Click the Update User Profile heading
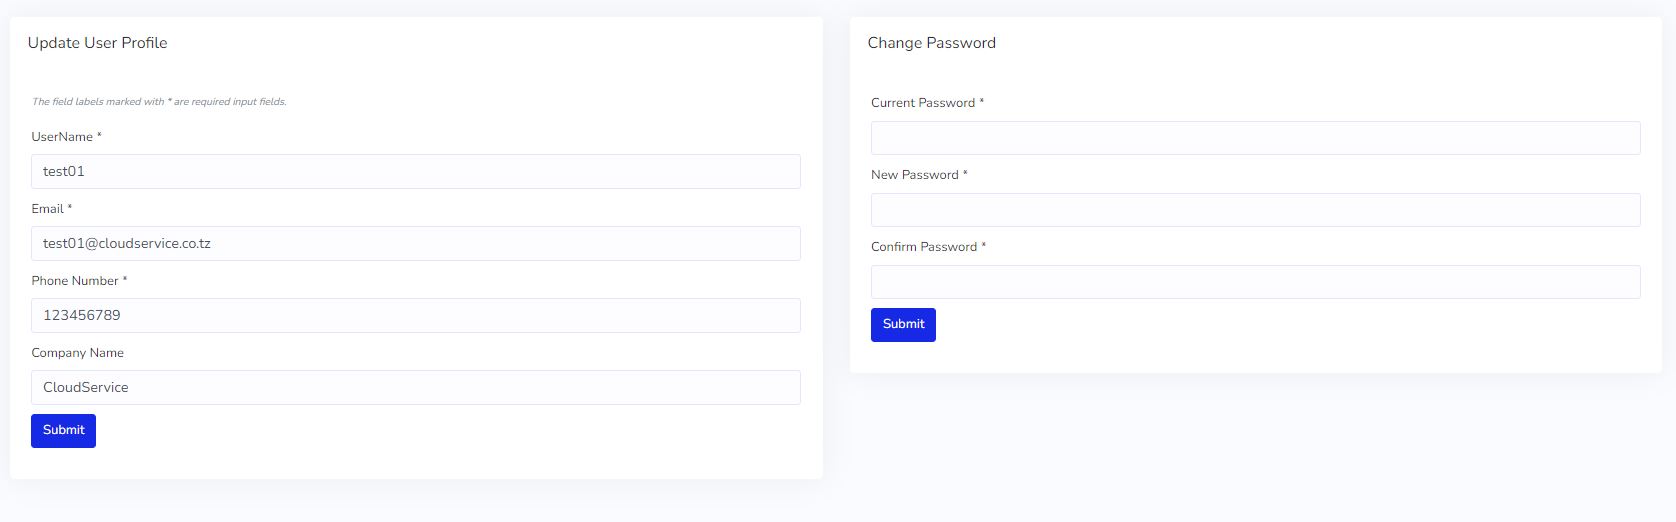Screen dimensions: 1676x522 98,43
